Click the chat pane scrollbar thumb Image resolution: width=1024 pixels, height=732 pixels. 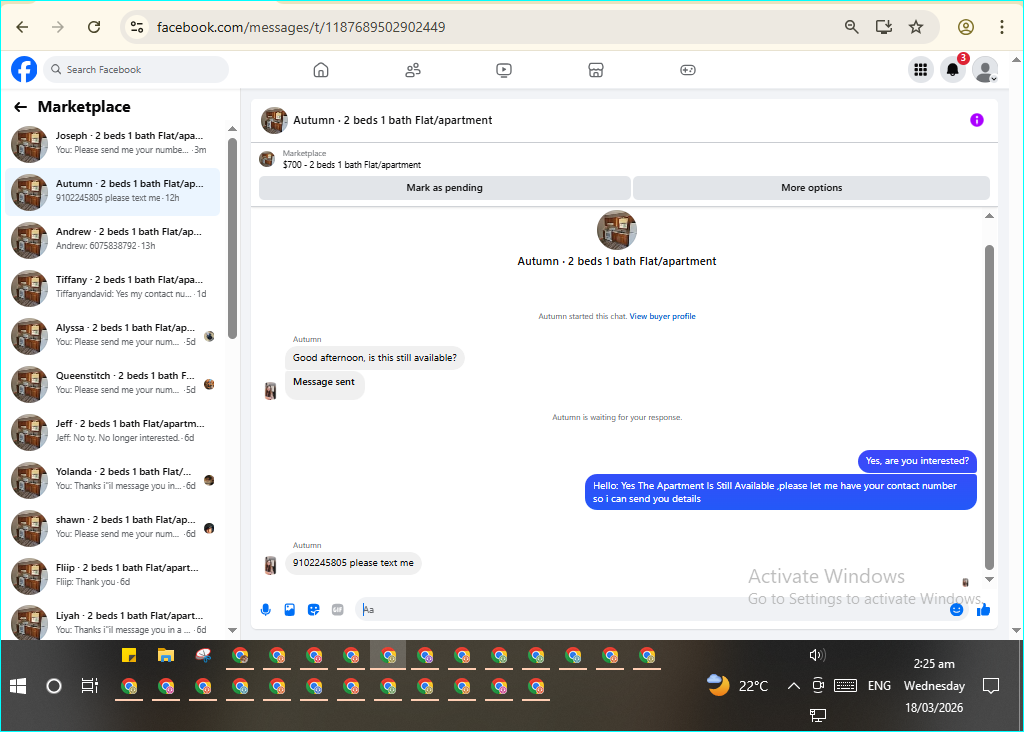(x=989, y=407)
